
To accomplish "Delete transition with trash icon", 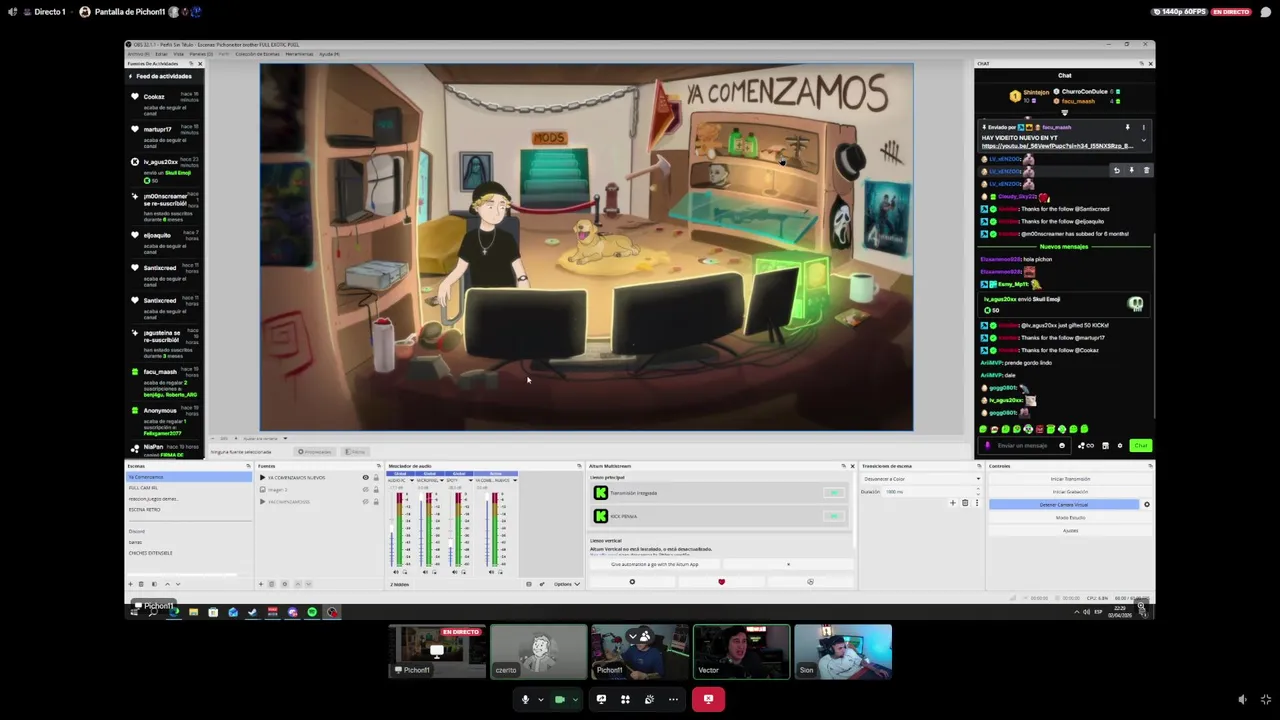I will [x=965, y=503].
